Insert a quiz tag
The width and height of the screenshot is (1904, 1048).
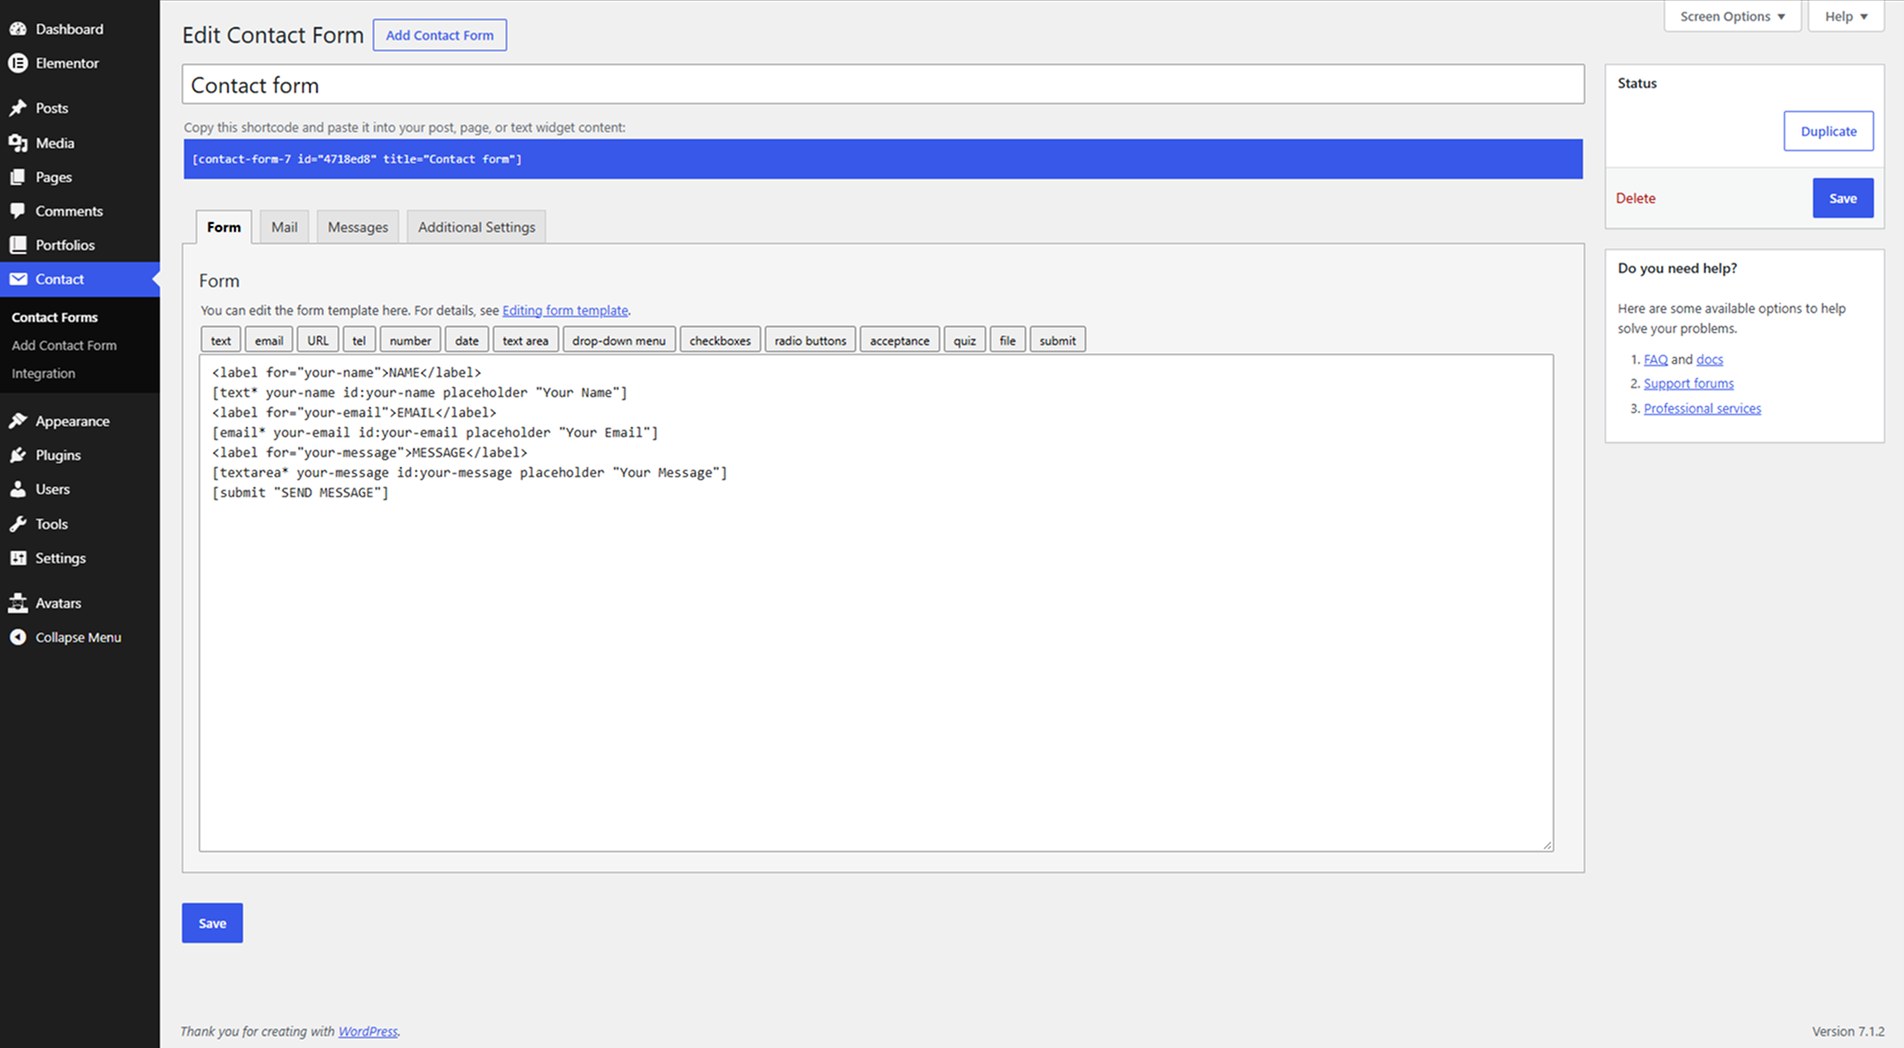click(x=964, y=340)
